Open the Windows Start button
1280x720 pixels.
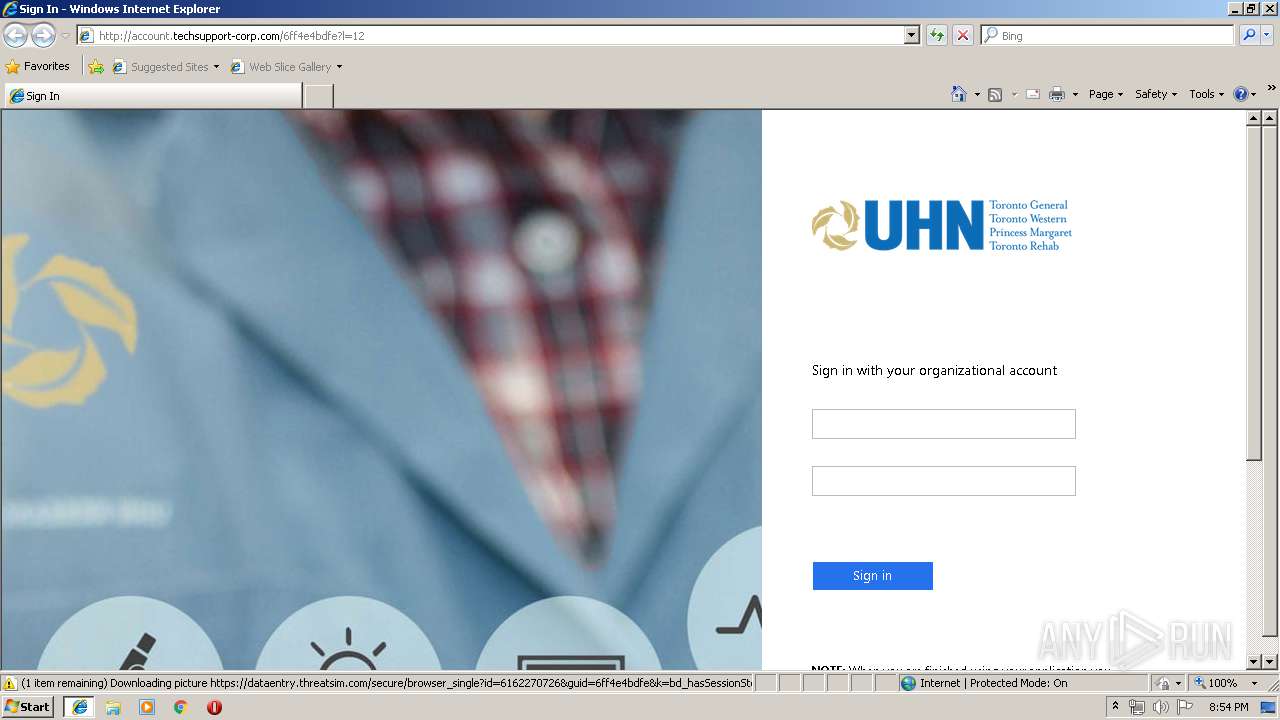tap(28, 707)
